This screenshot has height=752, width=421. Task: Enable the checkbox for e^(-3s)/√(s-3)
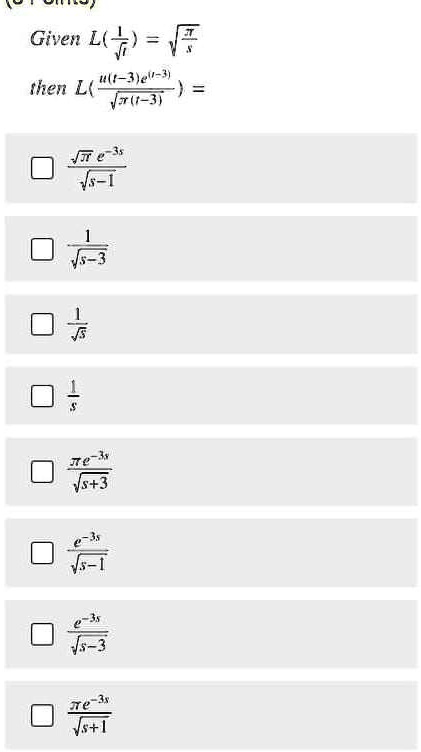(42, 634)
